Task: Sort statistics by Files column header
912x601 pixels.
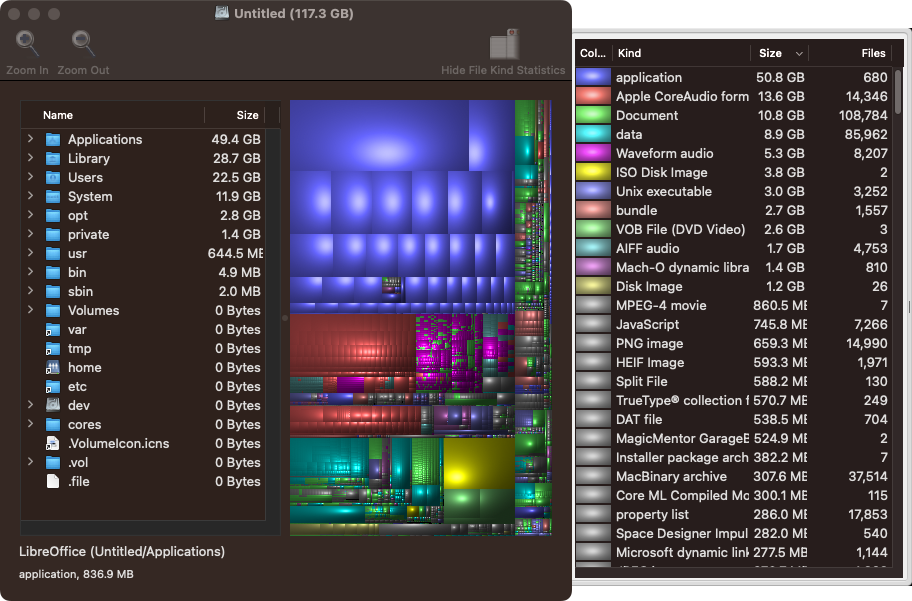Action: click(x=872, y=53)
